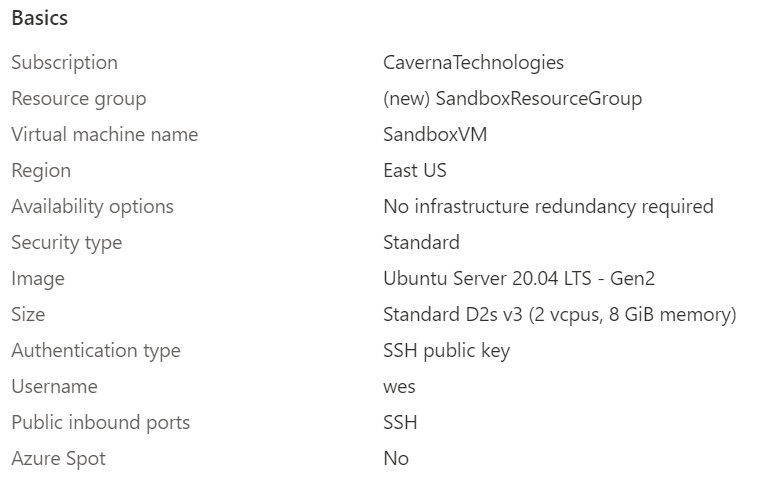Click the SSH inbound ports value
The height and width of the screenshot is (484, 765).
(400, 422)
